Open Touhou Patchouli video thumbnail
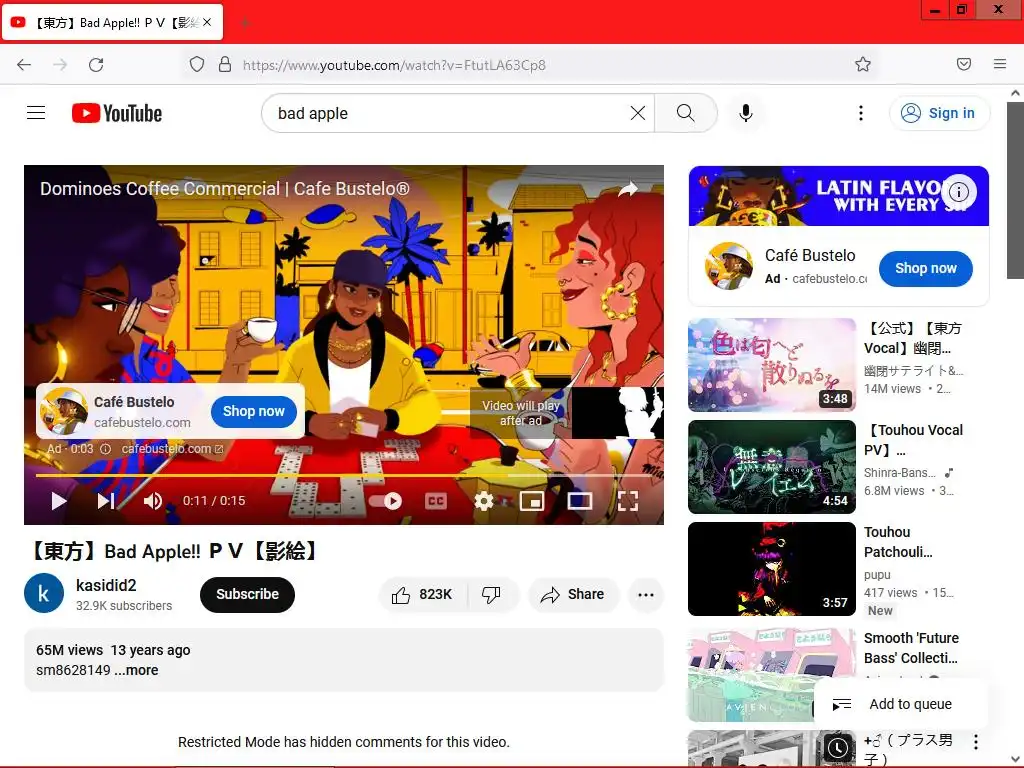The width and height of the screenshot is (1024, 768). pos(772,569)
